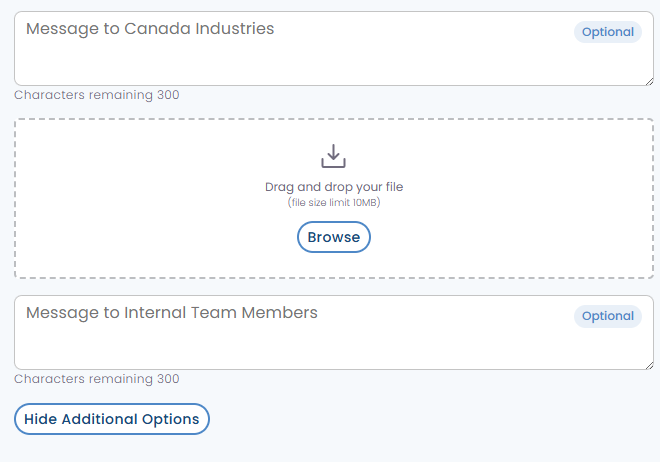Screen dimensions: 660x462
Task: Collapse with Hide Additional Options button
Action: pos(112,419)
